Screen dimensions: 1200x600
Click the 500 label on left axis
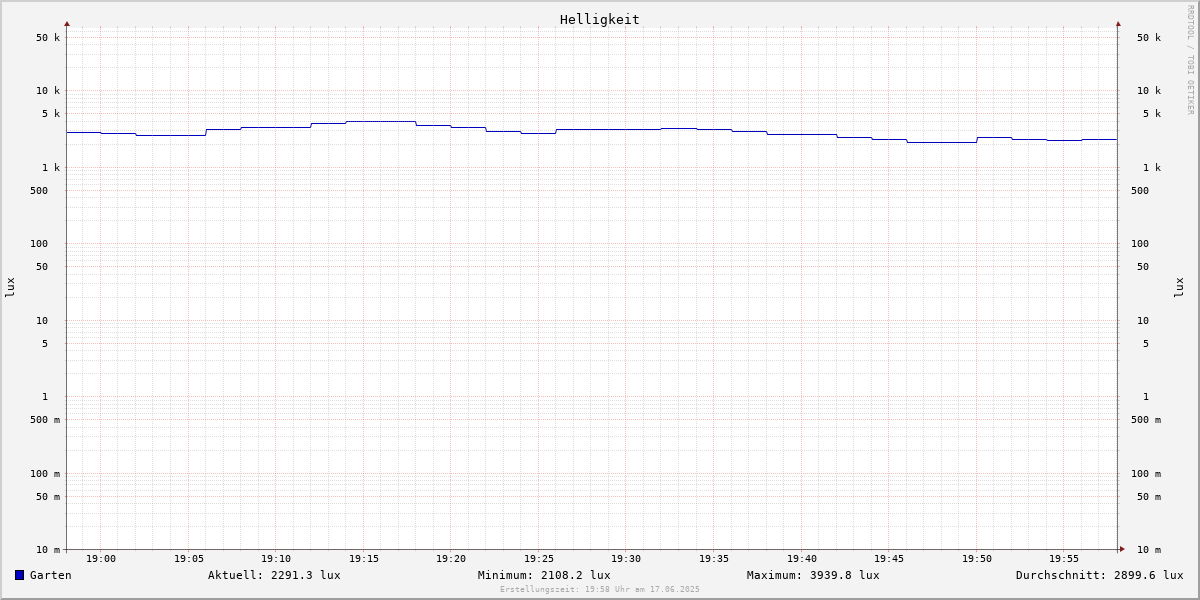[x=39, y=191]
